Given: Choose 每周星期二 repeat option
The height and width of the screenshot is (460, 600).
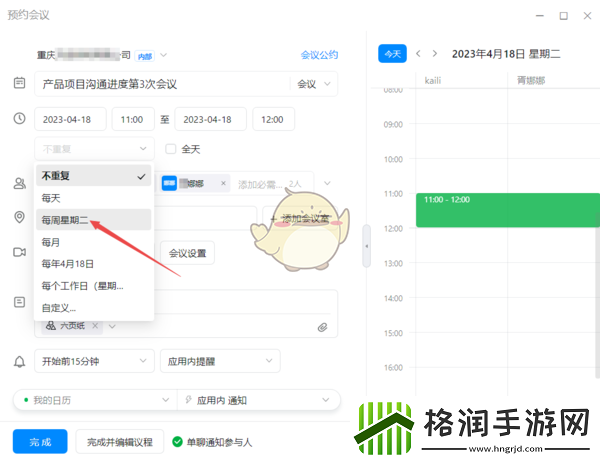Looking at the screenshot, I should click(94, 220).
